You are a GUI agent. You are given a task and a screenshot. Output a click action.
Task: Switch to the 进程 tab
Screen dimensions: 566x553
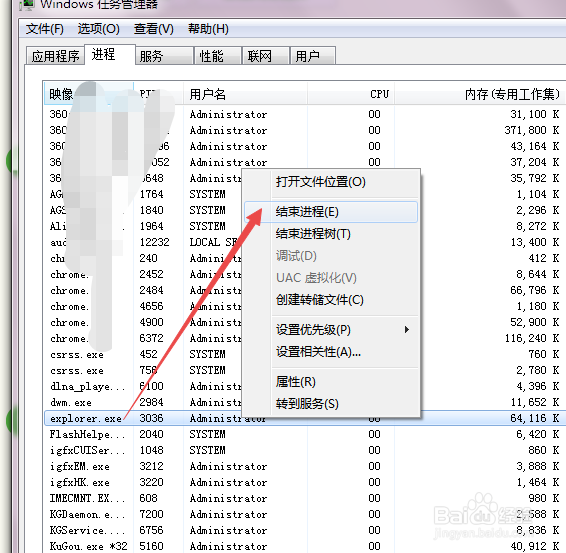[x=110, y=55]
